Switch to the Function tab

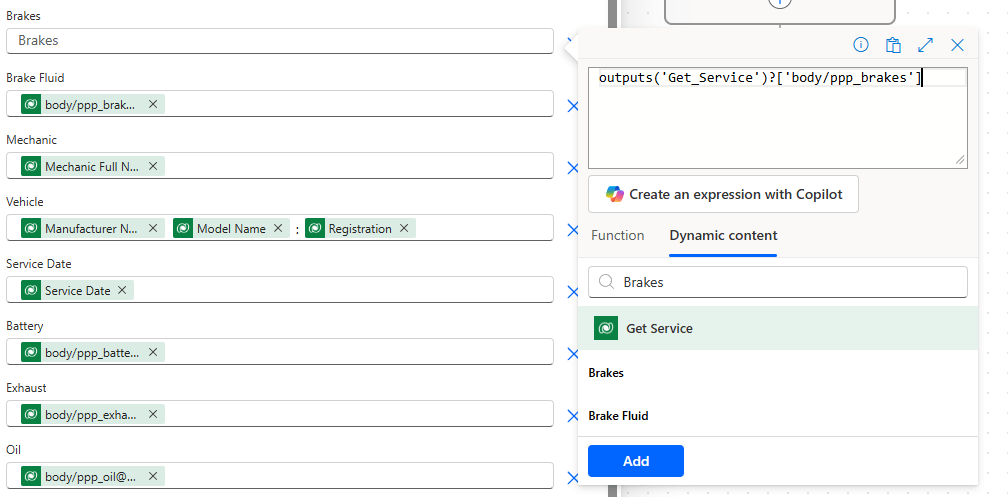tap(617, 236)
